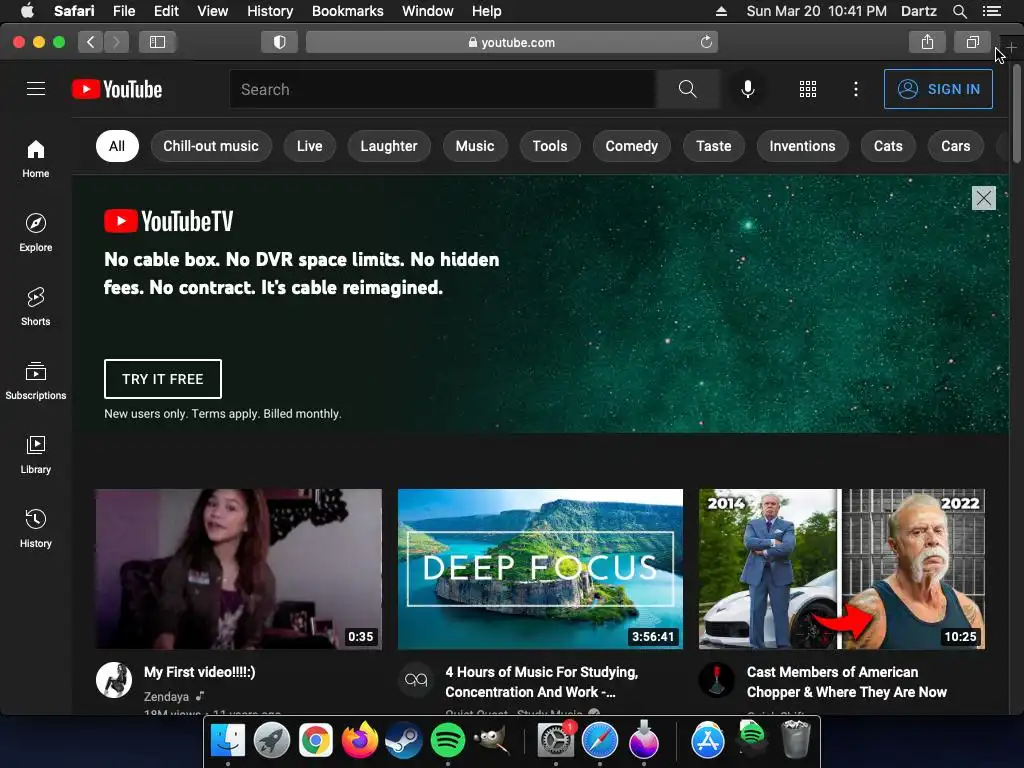Open Zendaya channel name link
Image resolution: width=1024 pixels, height=768 pixels.
pos(167,697)
